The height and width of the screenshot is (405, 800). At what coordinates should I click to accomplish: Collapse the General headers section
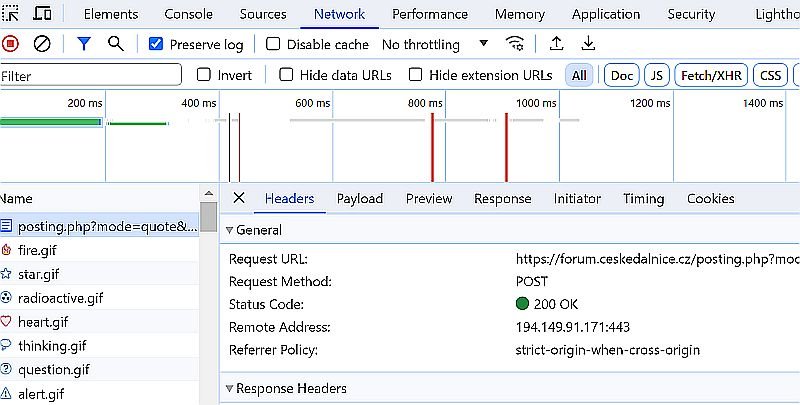coord(228,230)
